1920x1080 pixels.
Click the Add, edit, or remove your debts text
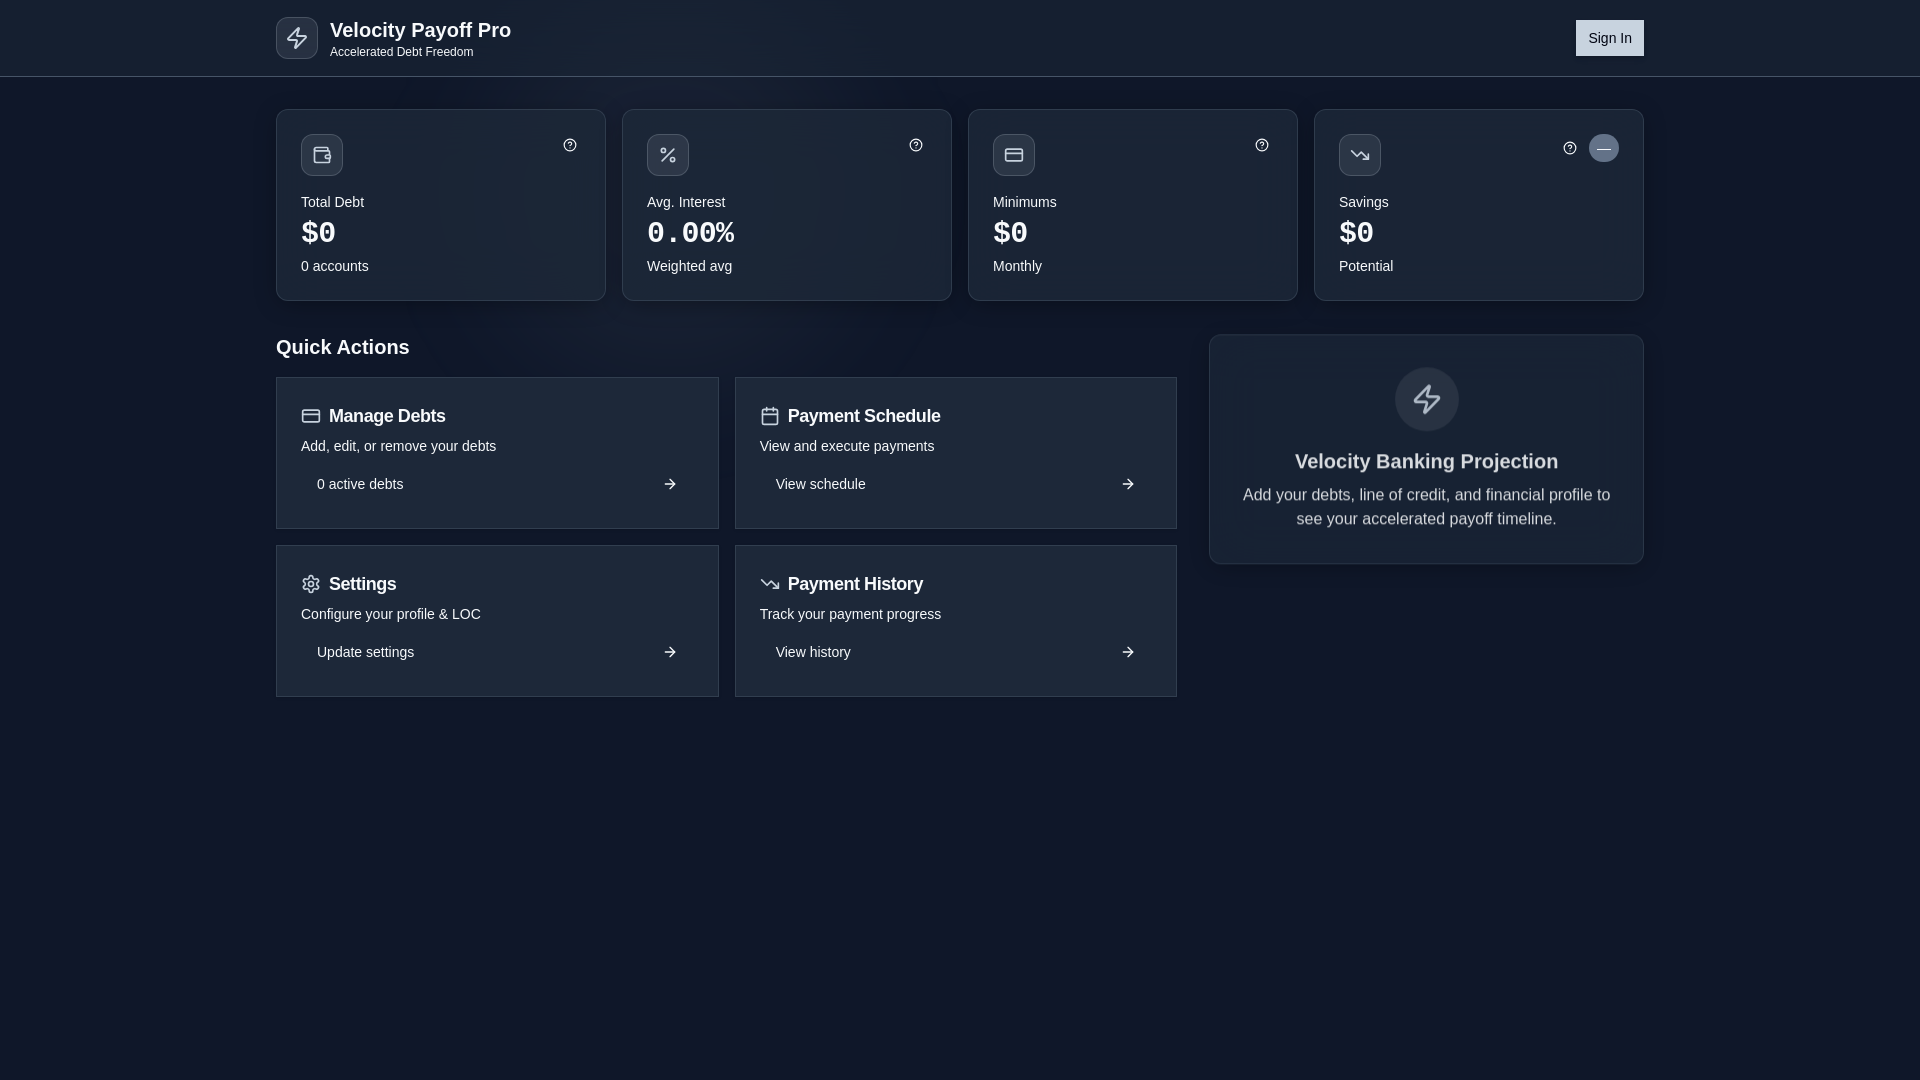pos(398,446)
